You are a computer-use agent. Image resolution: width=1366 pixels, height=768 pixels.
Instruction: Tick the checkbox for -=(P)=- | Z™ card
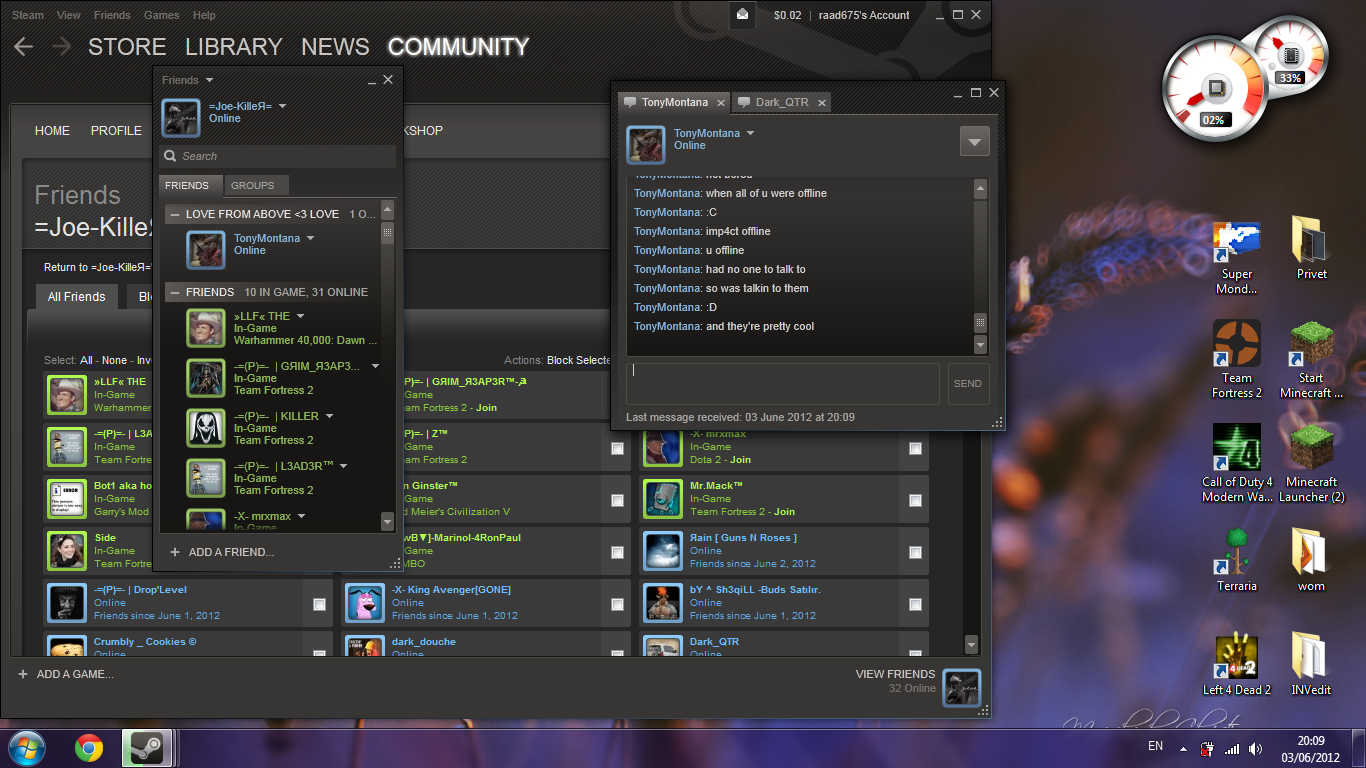coord(617,449)
